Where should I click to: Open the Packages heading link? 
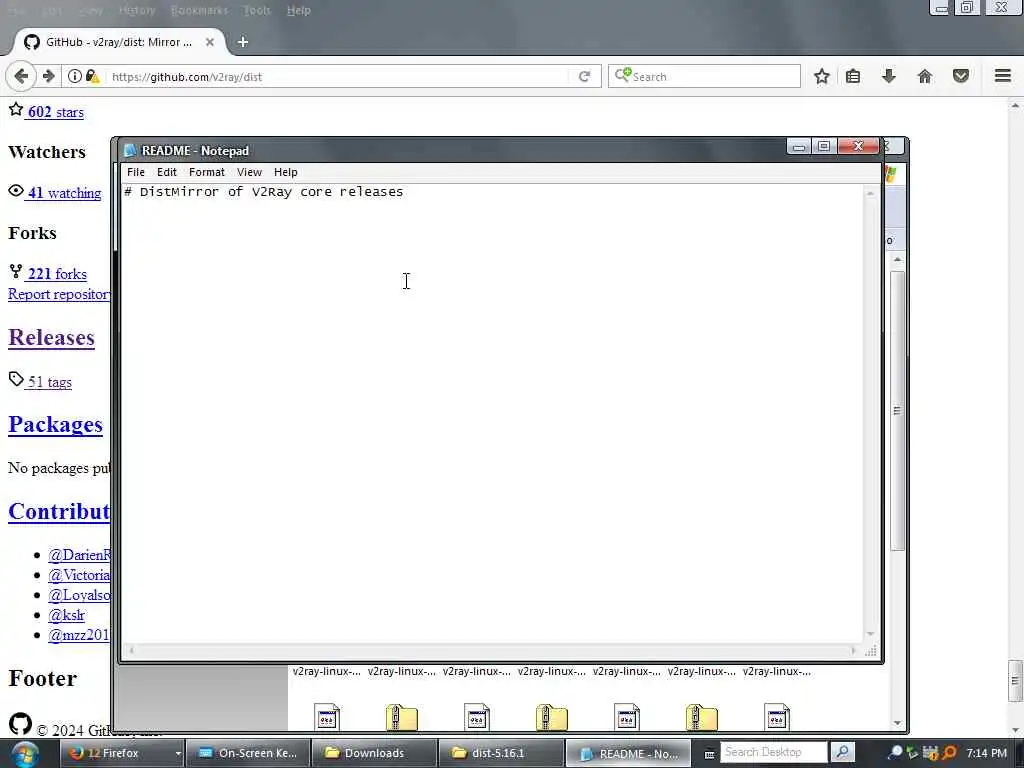pyautogui.click(x=56, y=424)
